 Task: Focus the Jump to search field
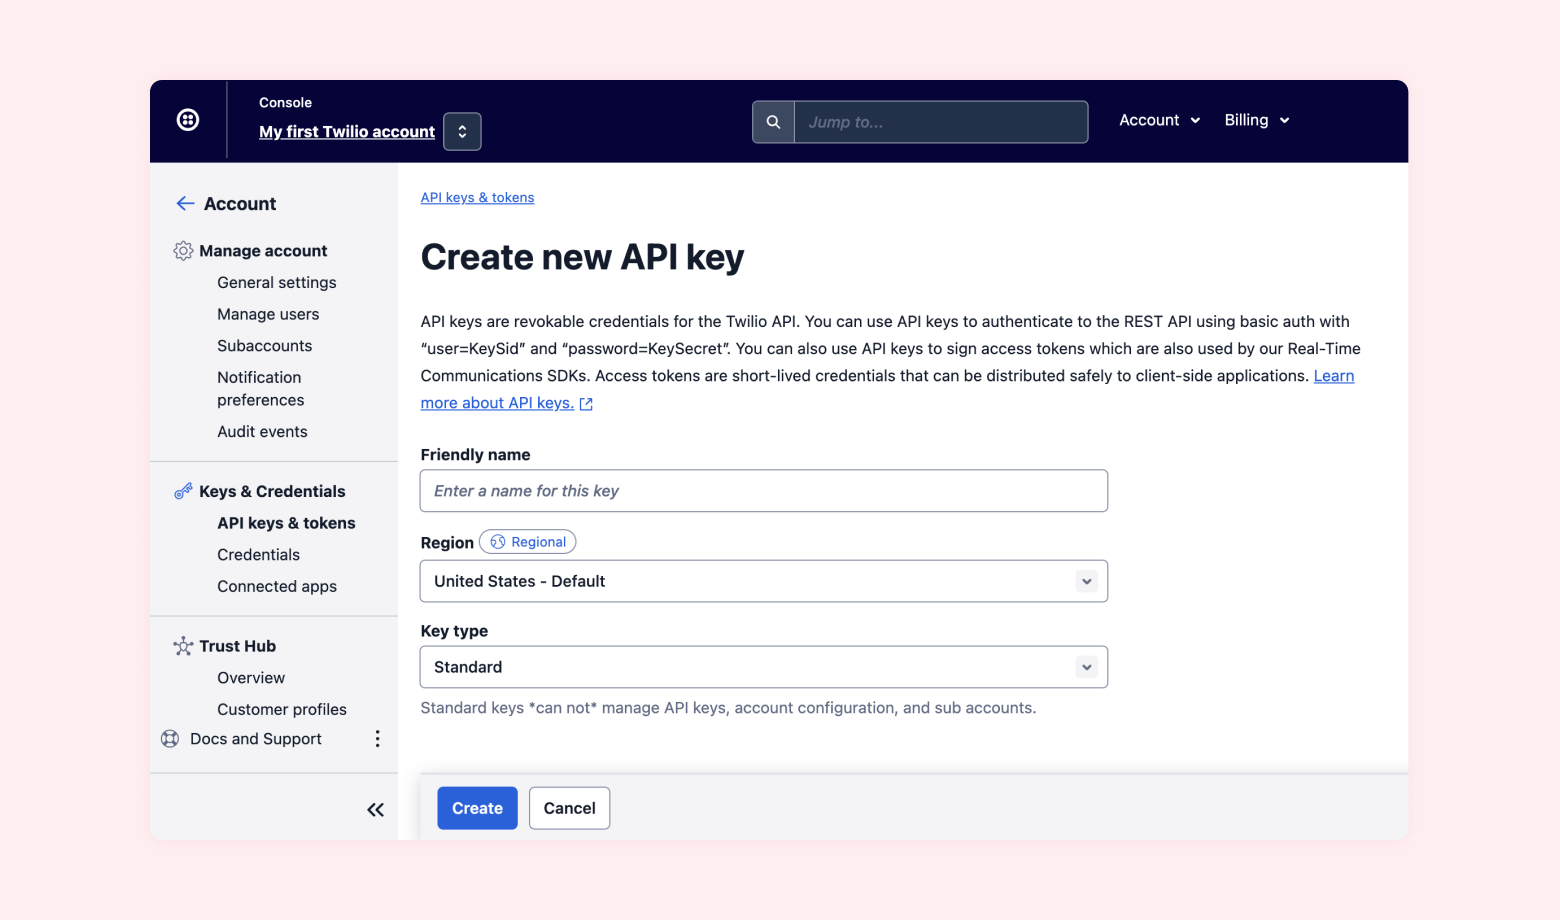941,122
